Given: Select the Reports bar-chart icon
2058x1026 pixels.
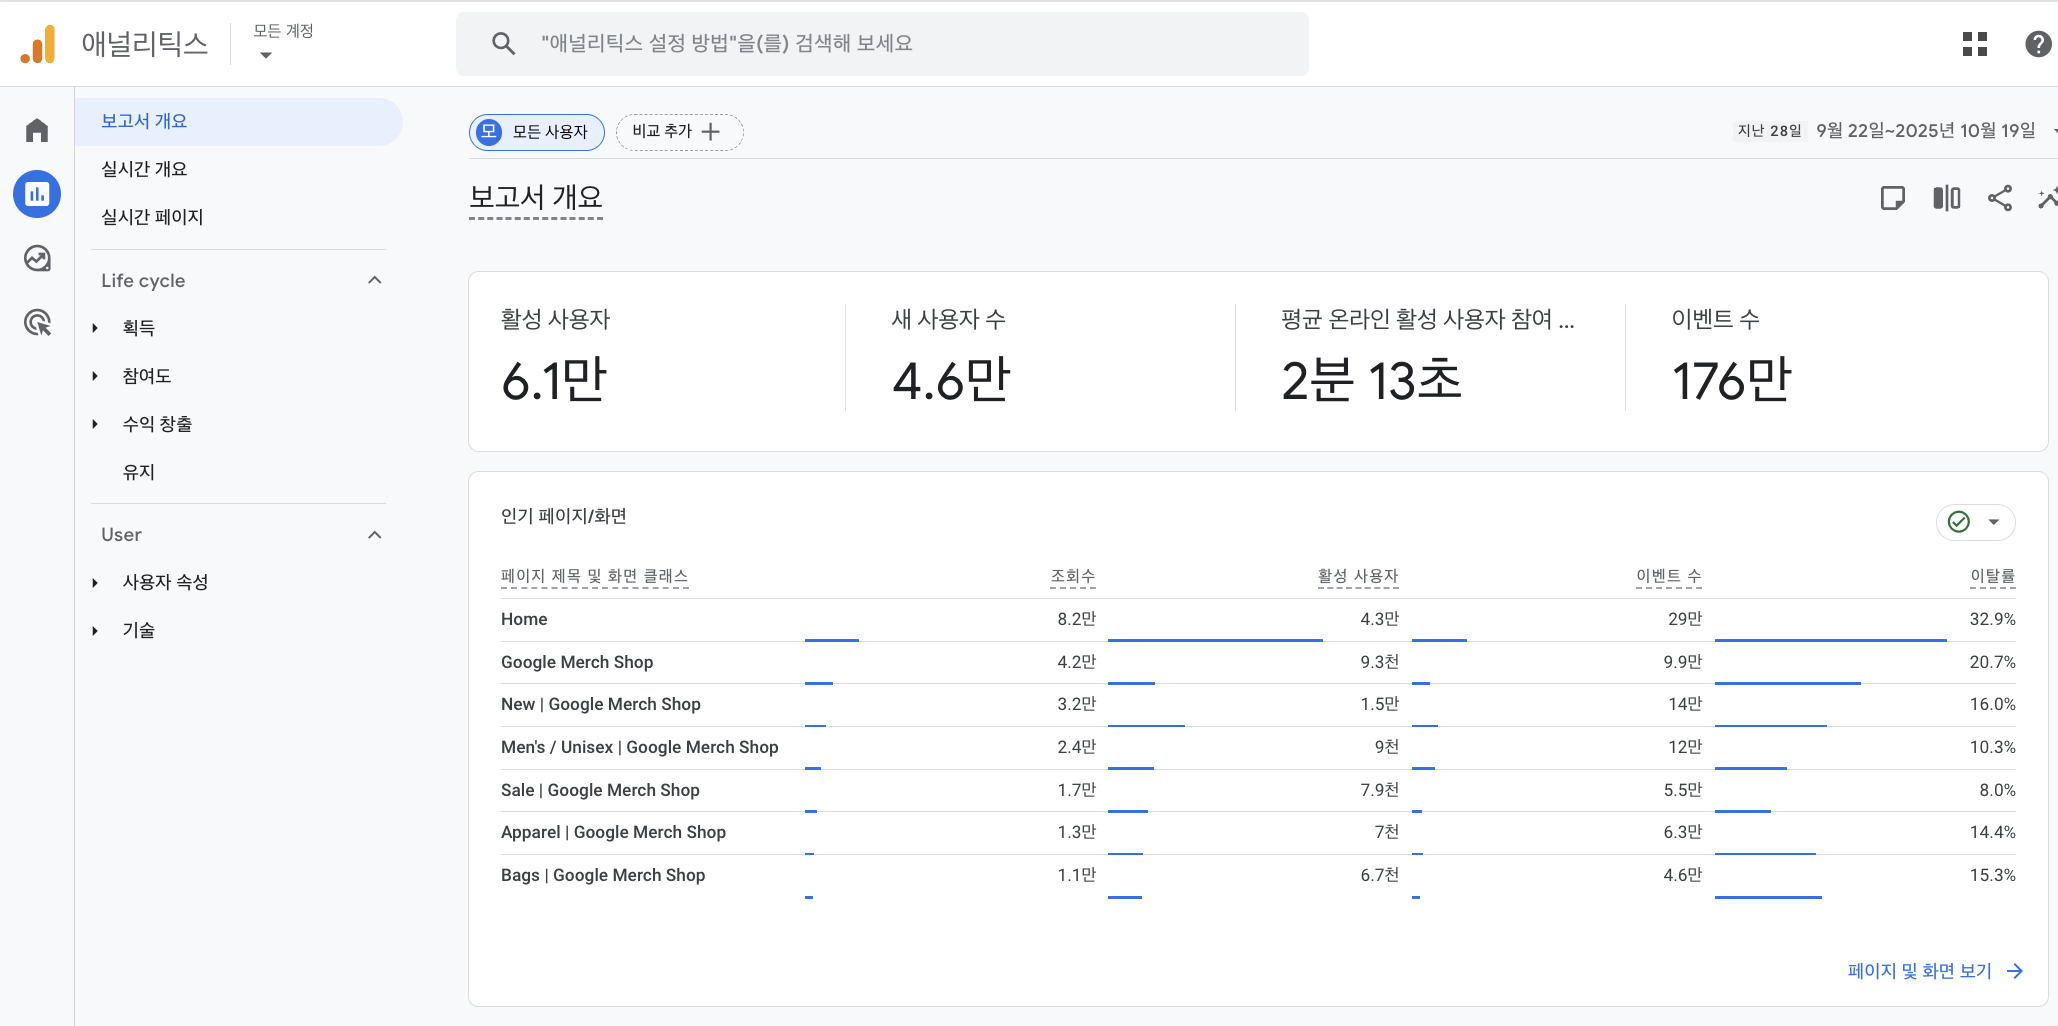Looking at the screenshot, I should (x=37, y=194).
